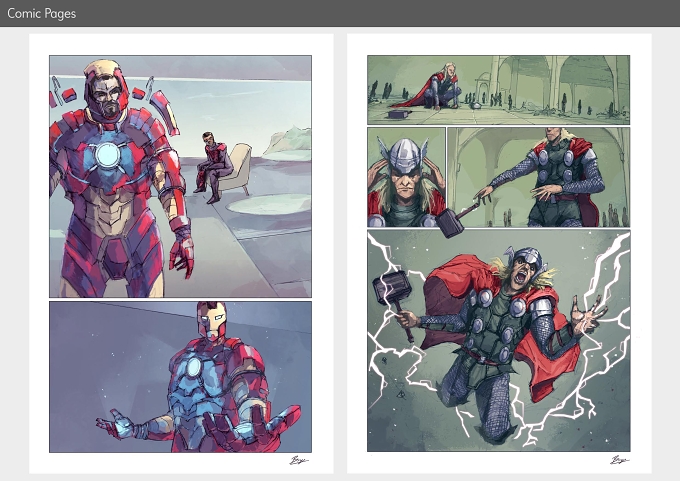The image size is (680, 481).
Task: Click the artist signature on the Thor page
Action: point(620,460)
